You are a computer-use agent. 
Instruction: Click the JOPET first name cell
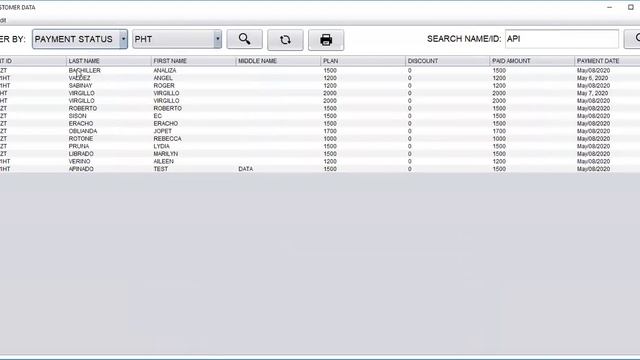point(162,131)
